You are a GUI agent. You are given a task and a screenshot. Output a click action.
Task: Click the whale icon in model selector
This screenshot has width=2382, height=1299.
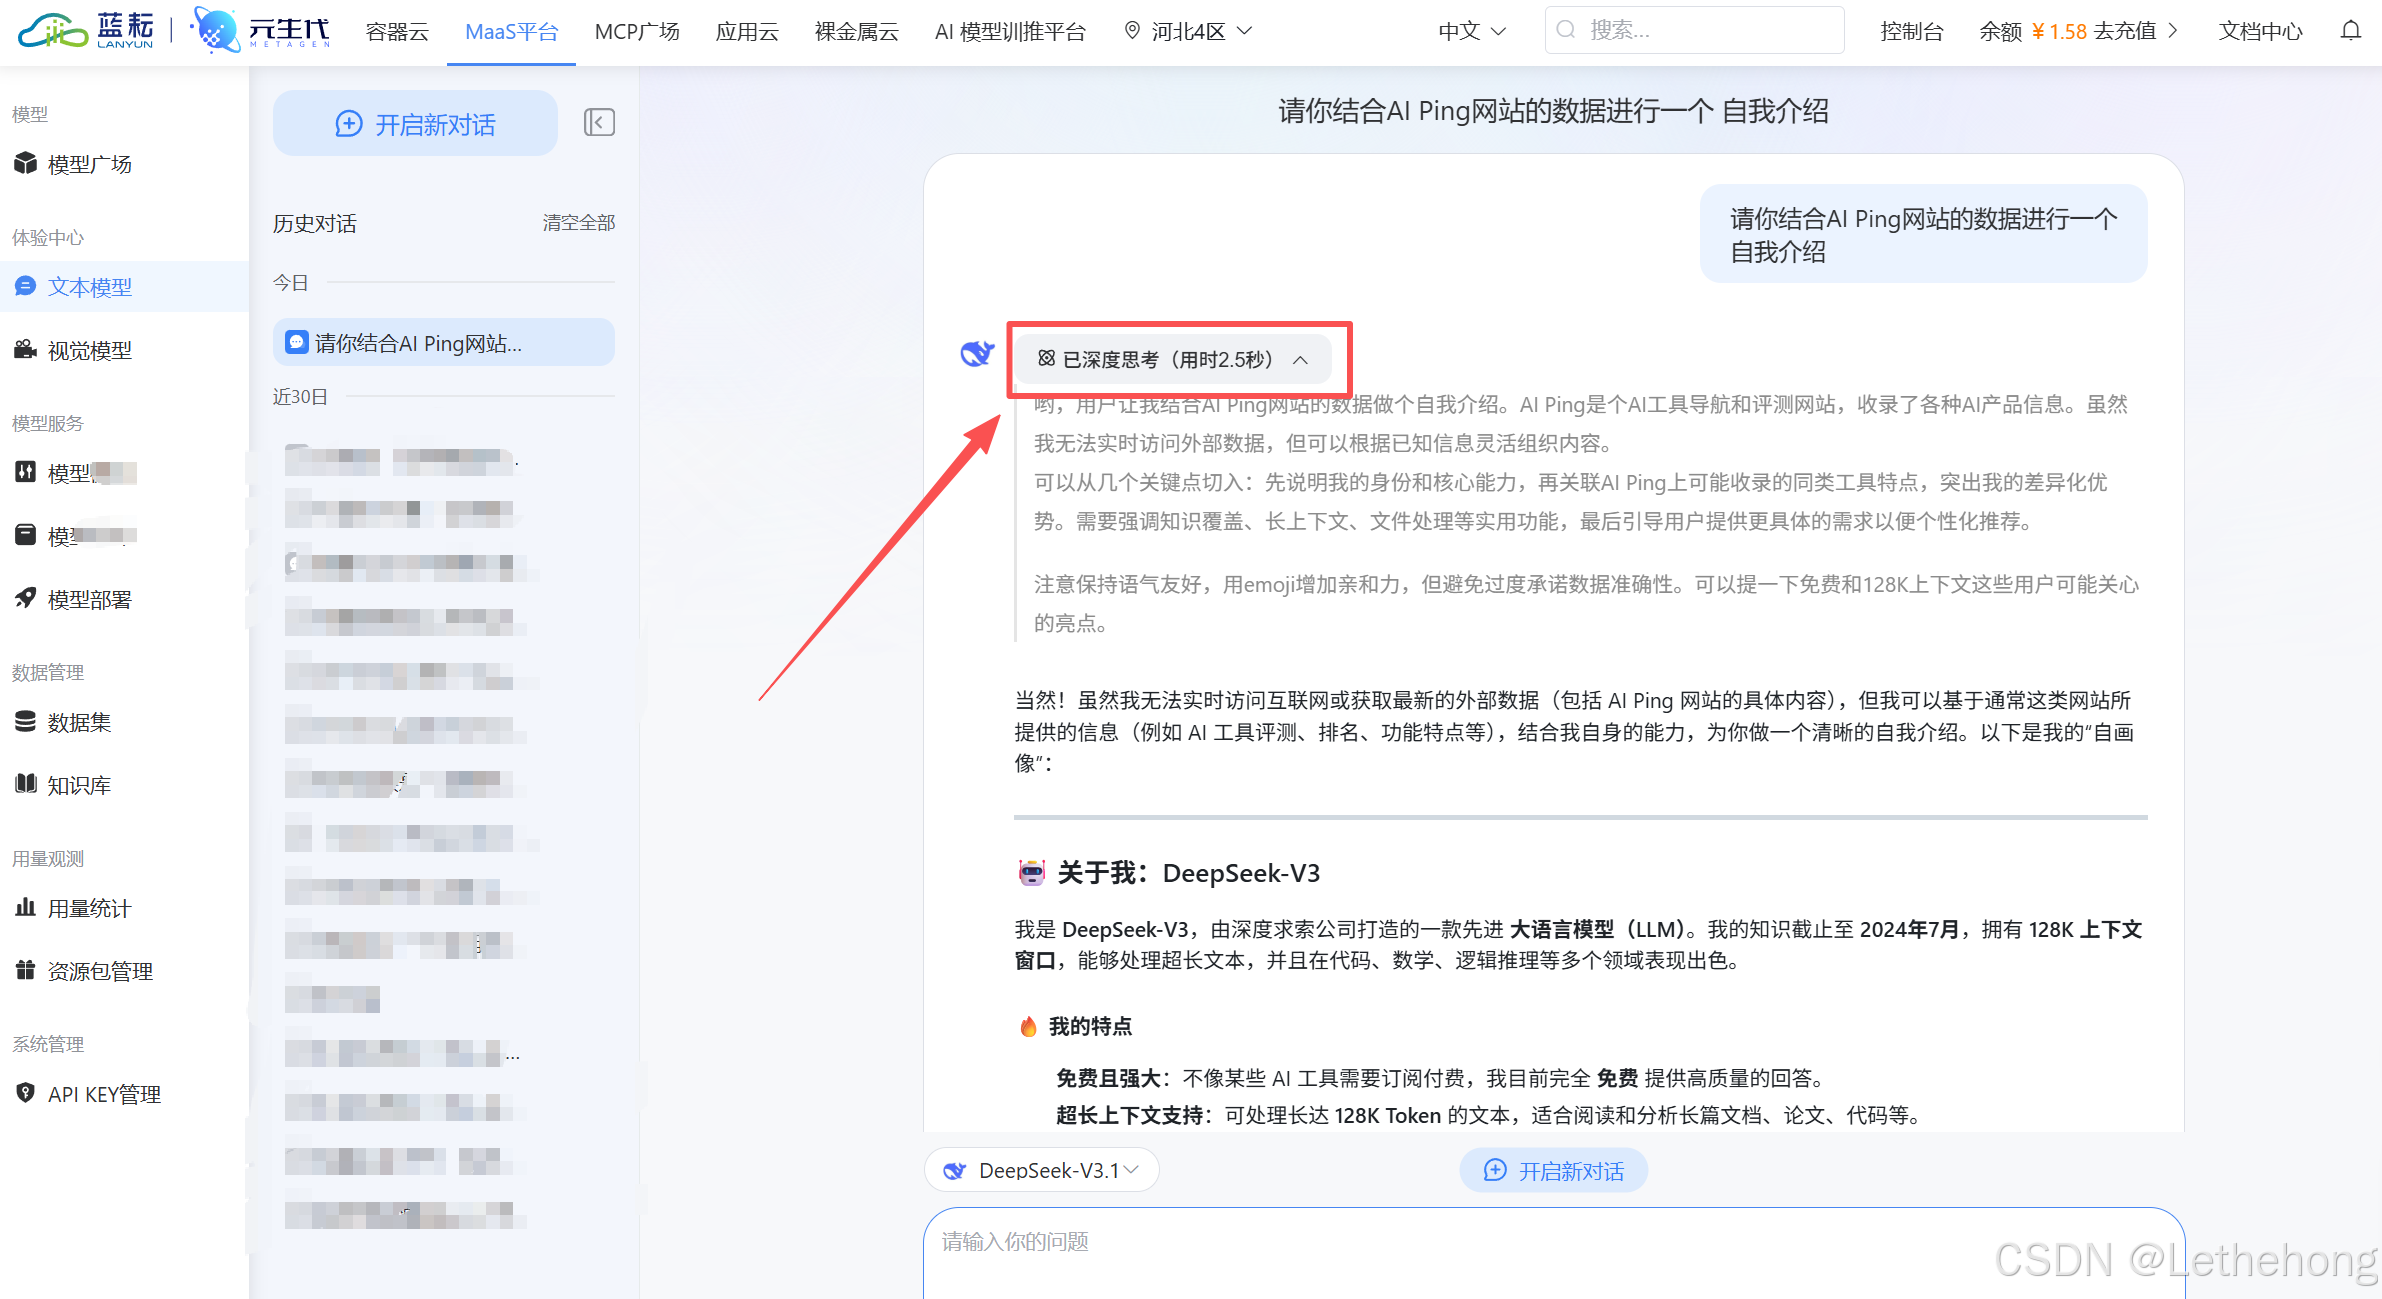coord(955,1170)
